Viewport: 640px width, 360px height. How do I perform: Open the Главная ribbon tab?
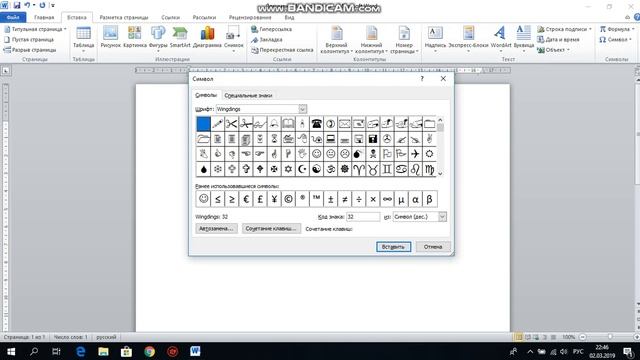(x=44, y=18)
